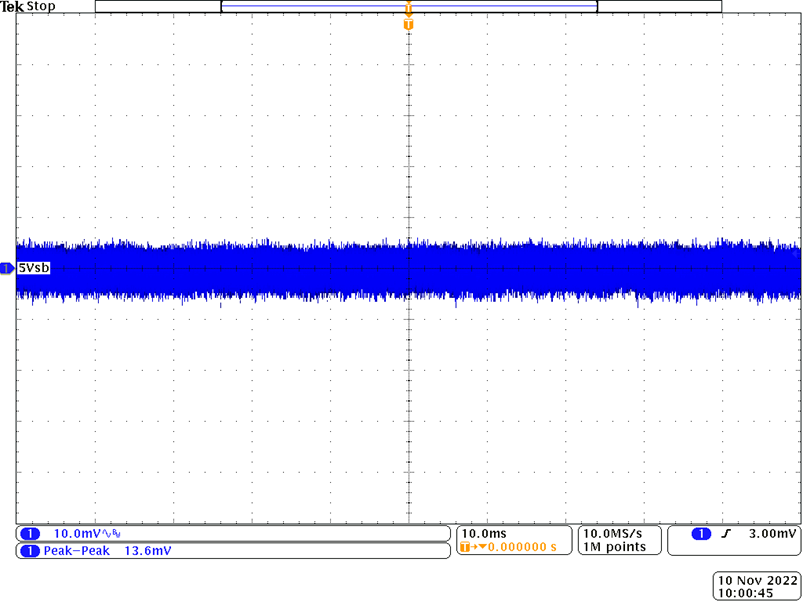The height and width of the screenshot is (602, 803).
Task: Click the trigger level arrow at right edge
Action: click(795, 253)
